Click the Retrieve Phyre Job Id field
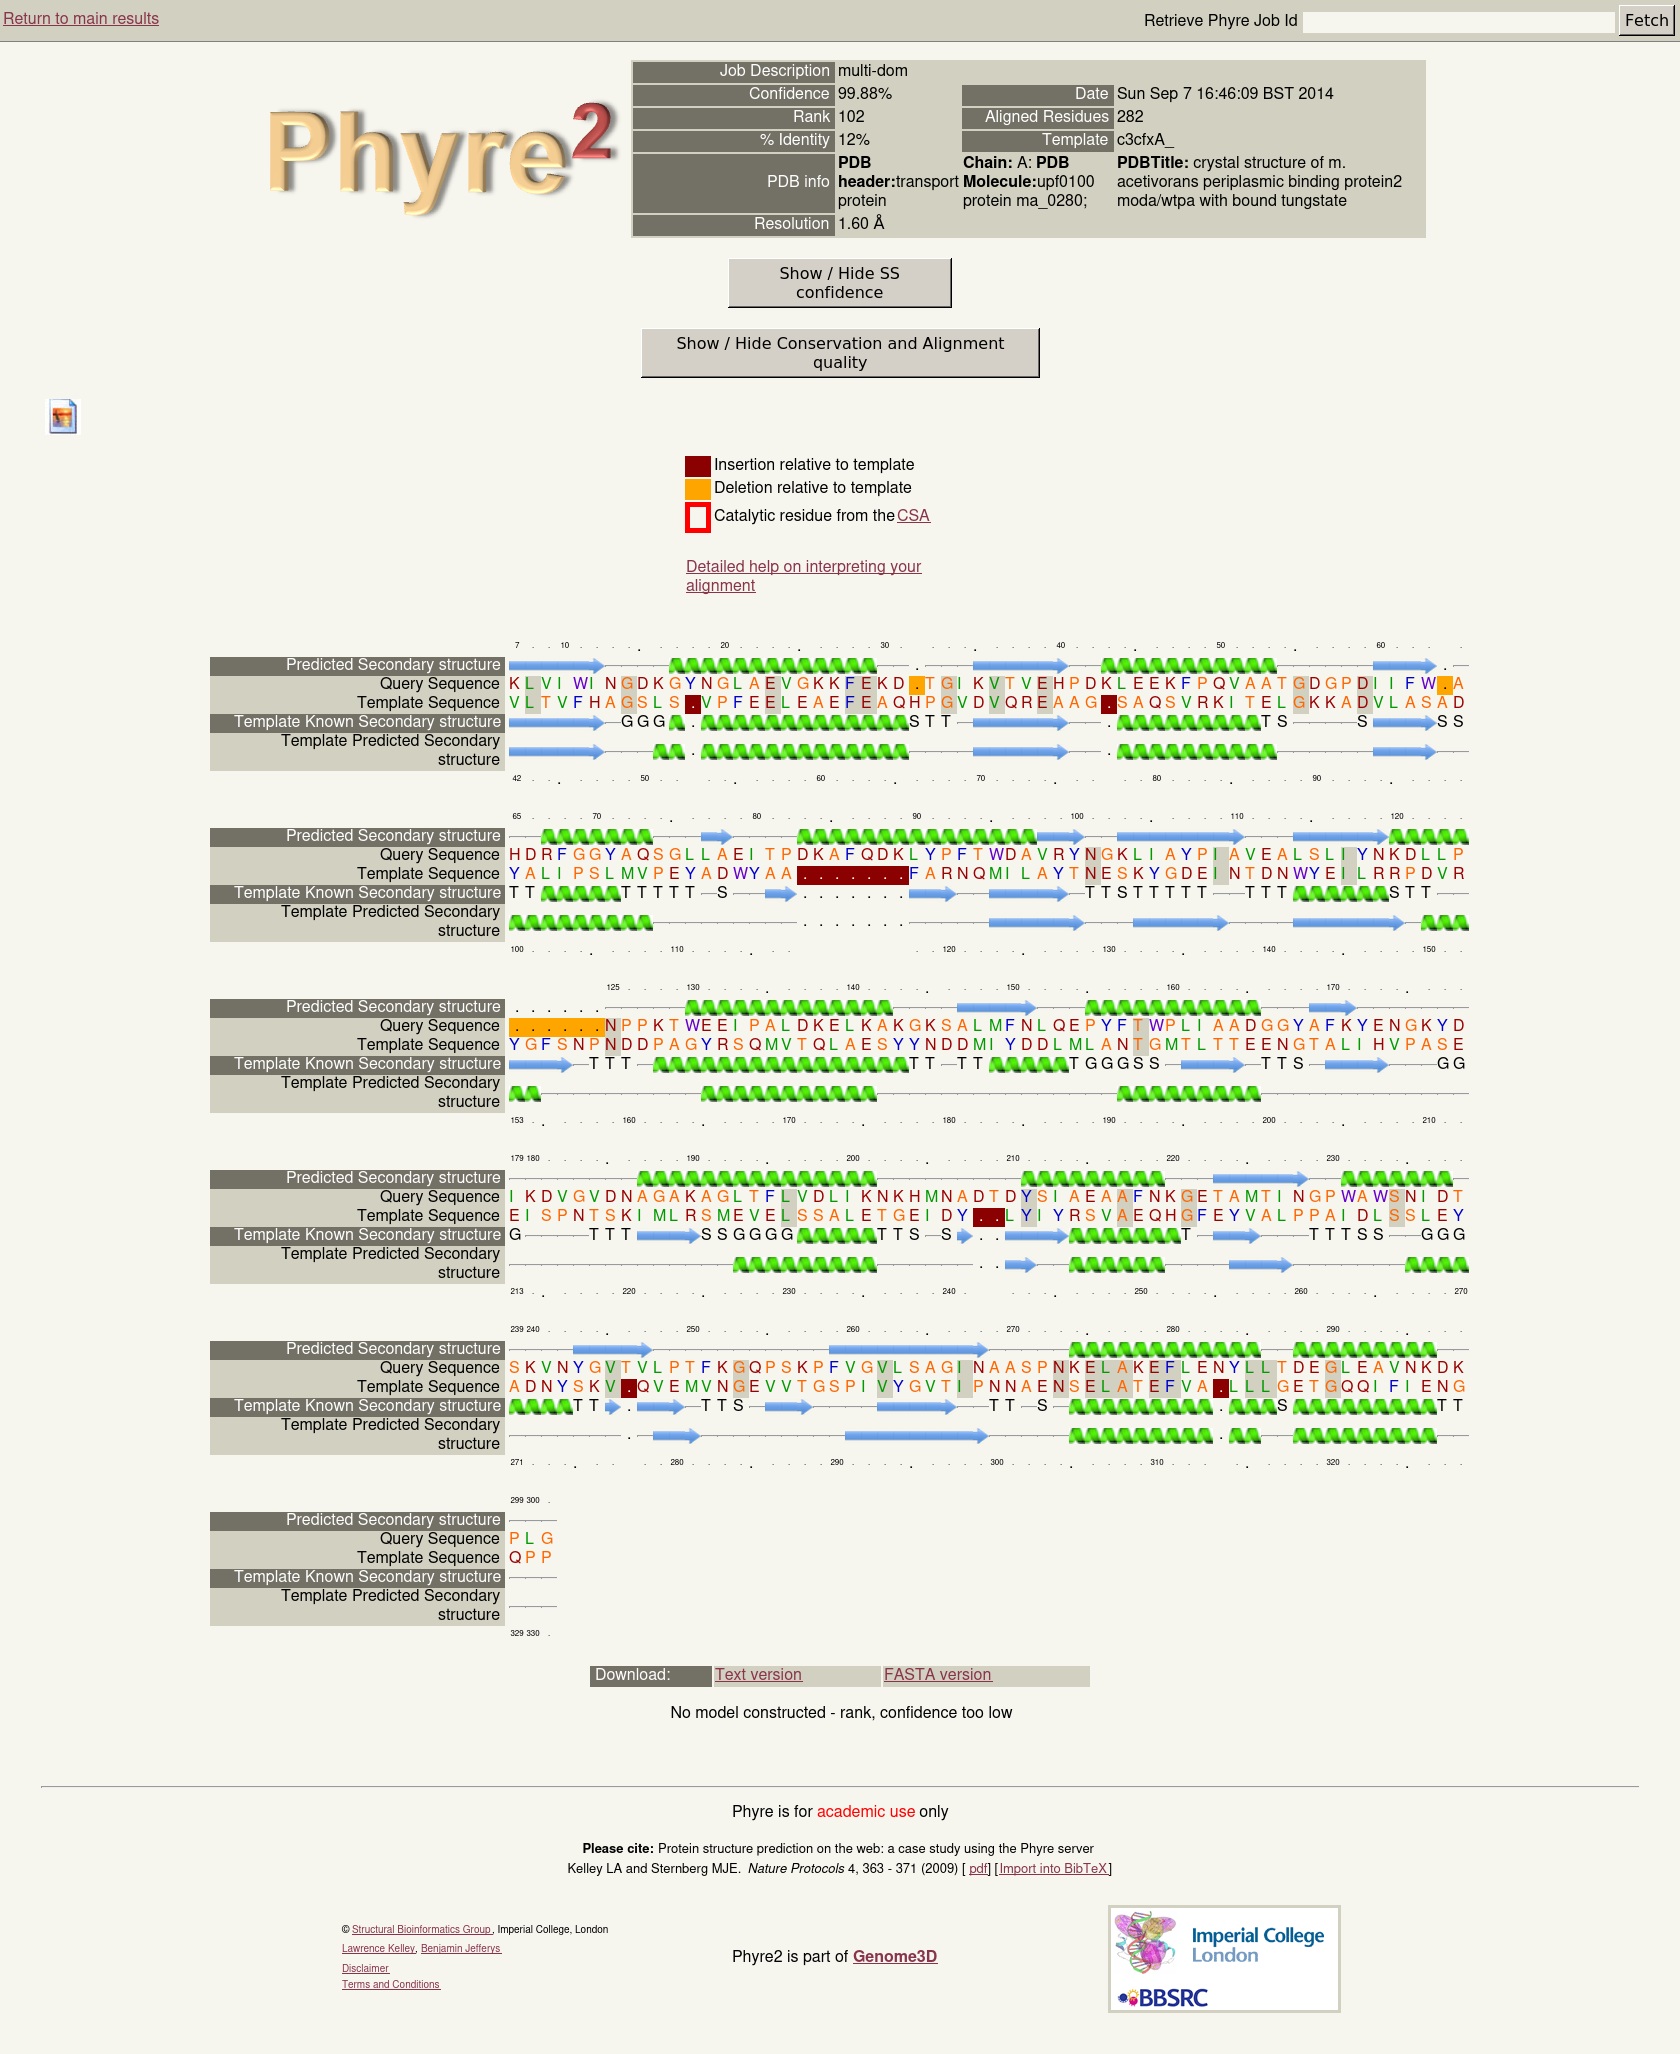1680x2054 pixels. (1458, 21)
